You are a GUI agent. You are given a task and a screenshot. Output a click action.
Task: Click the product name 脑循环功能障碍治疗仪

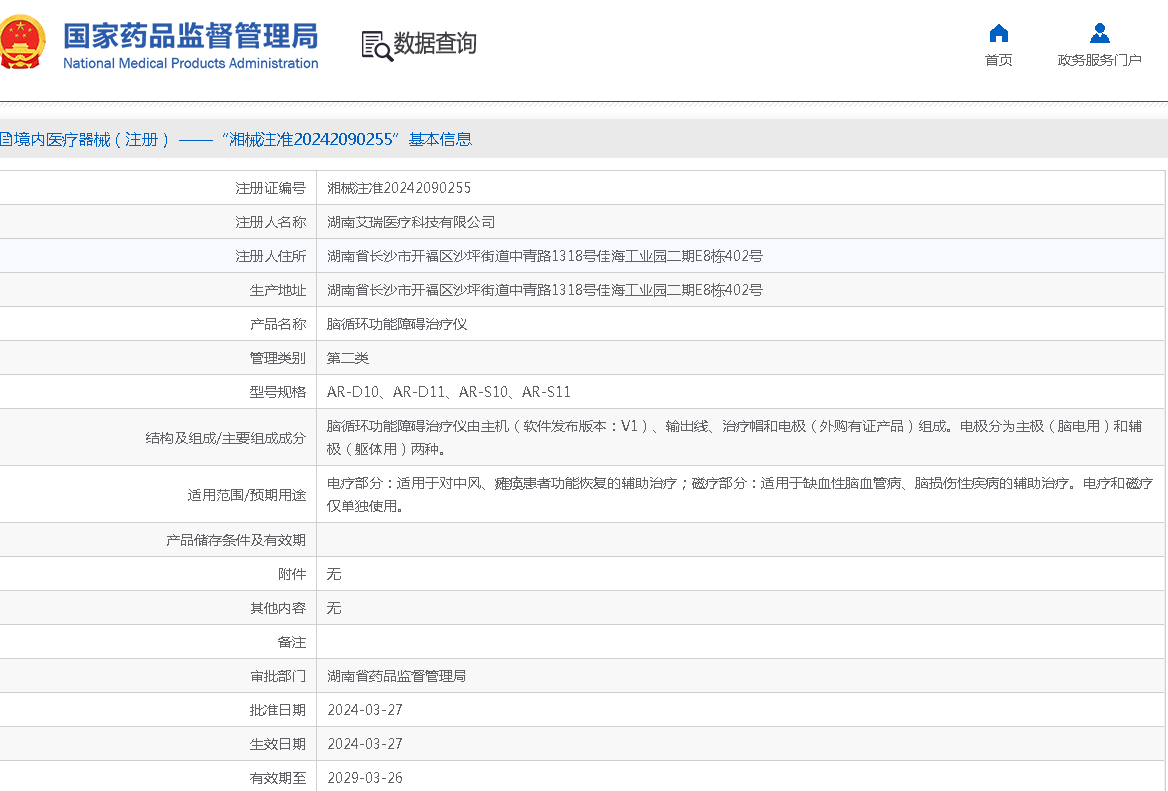click(x=397, y=324)
